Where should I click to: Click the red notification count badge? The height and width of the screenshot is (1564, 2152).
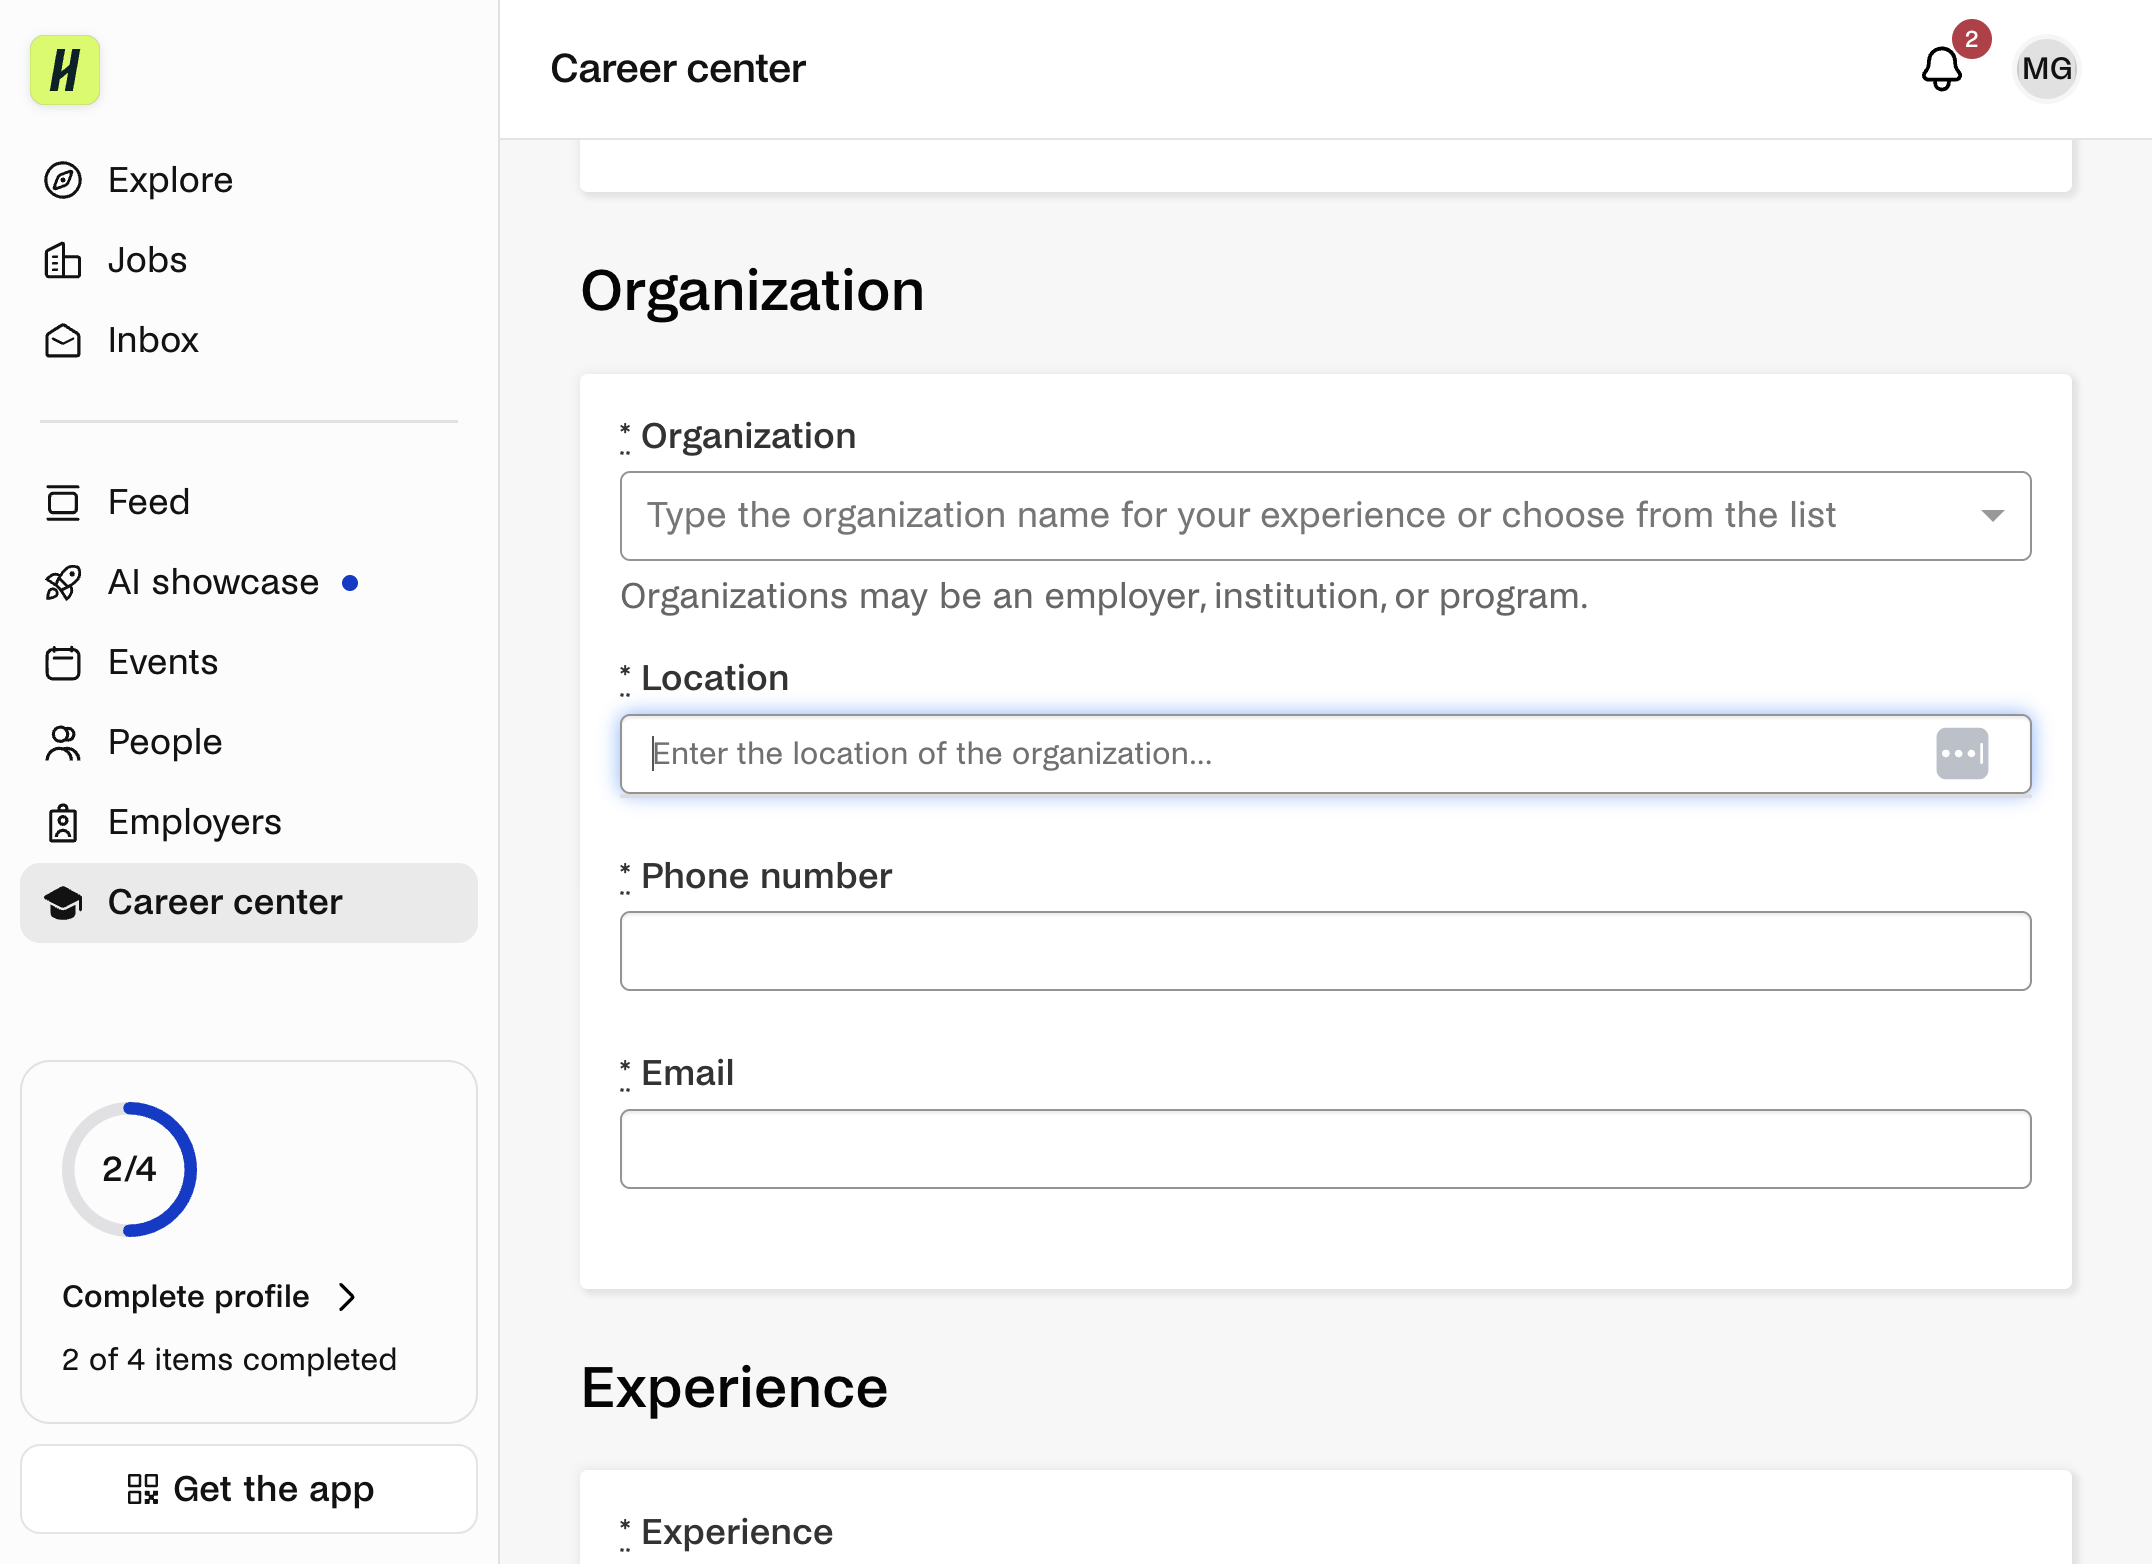coord(1971,39)
